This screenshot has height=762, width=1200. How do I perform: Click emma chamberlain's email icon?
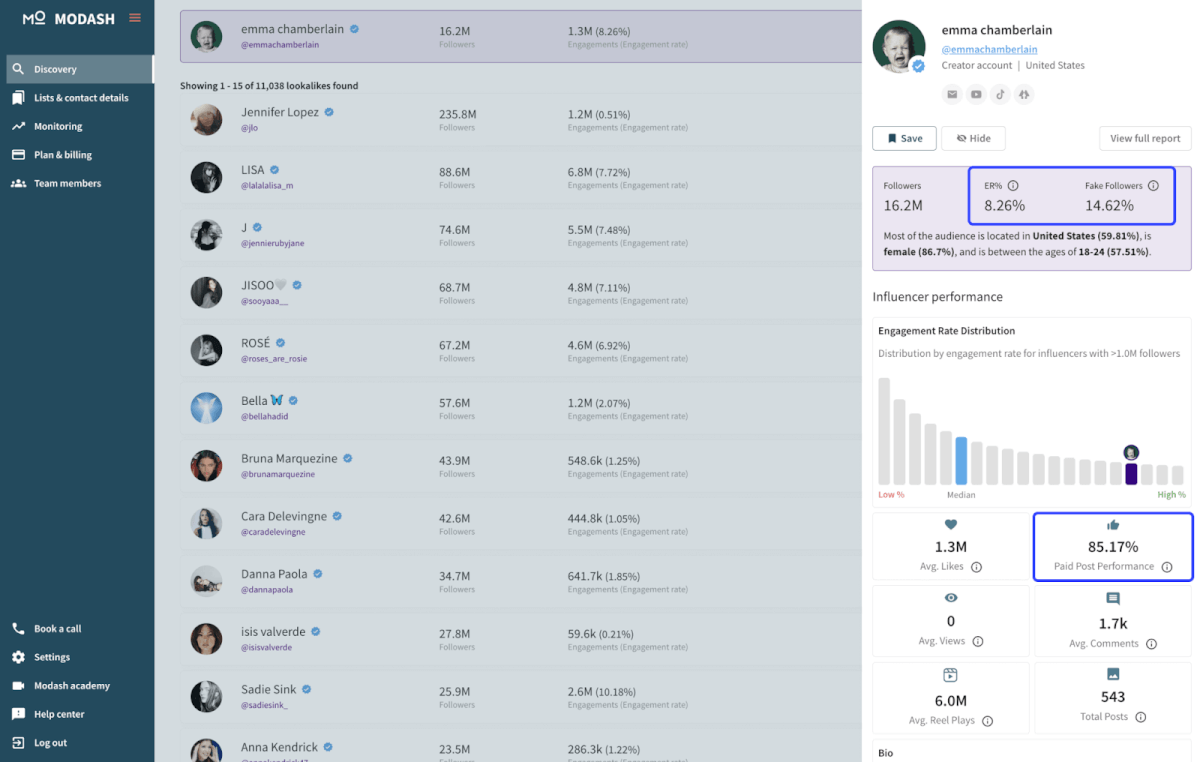click(x=952, y=94)
